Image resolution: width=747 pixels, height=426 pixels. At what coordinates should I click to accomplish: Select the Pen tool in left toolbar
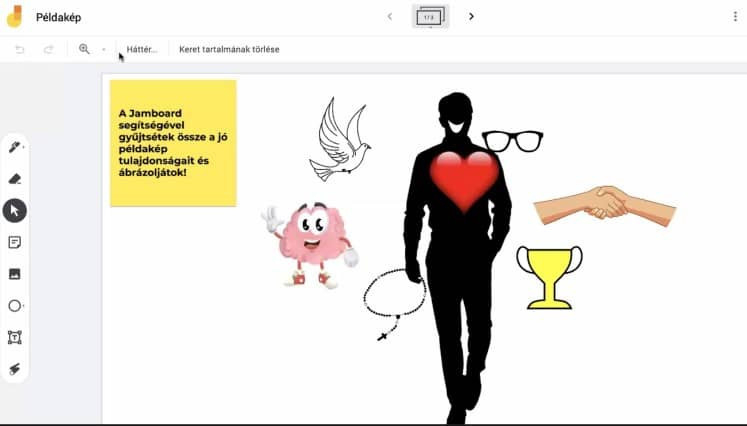[x=14, y=147]
